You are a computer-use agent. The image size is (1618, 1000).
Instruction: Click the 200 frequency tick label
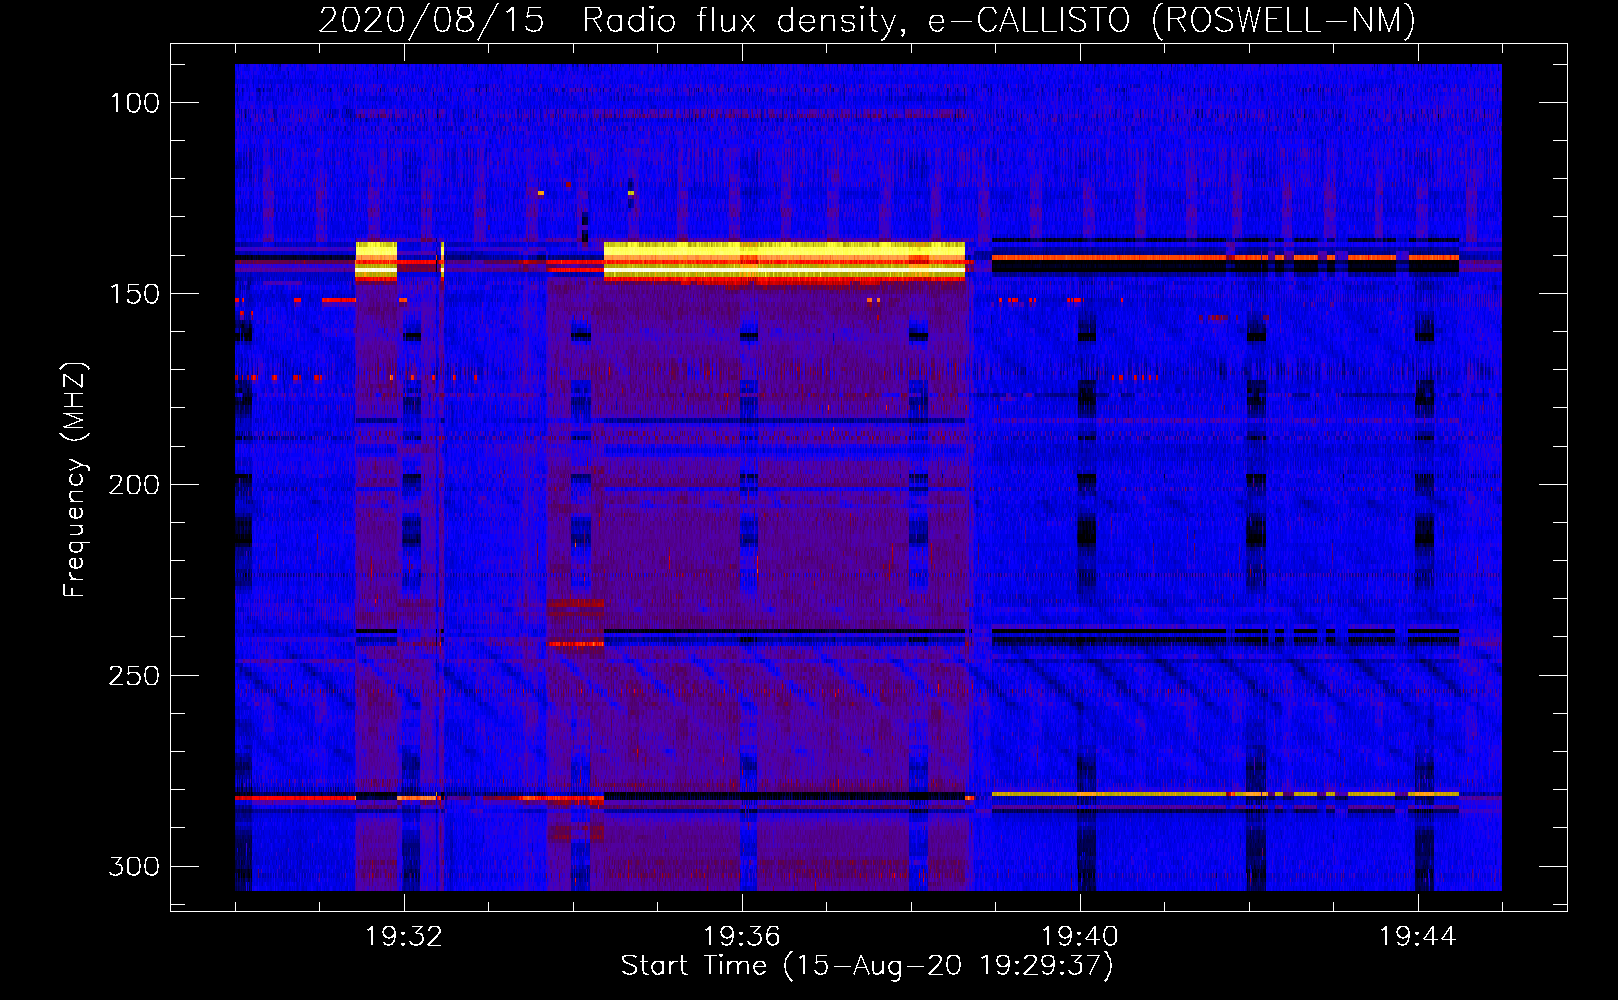coord(135,485)
